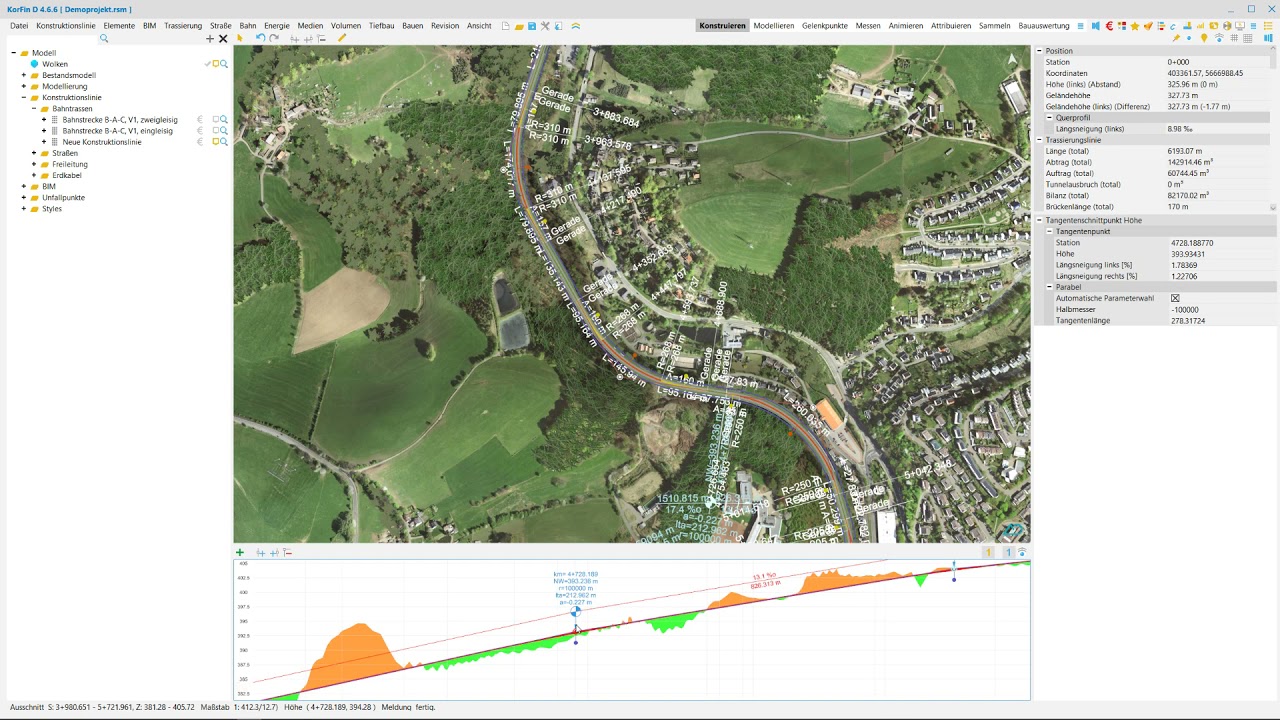The width and height of the screenshot is (1280, 720).
Task: Select the Gelenkpunkte mode
Action: click(825, 26)
